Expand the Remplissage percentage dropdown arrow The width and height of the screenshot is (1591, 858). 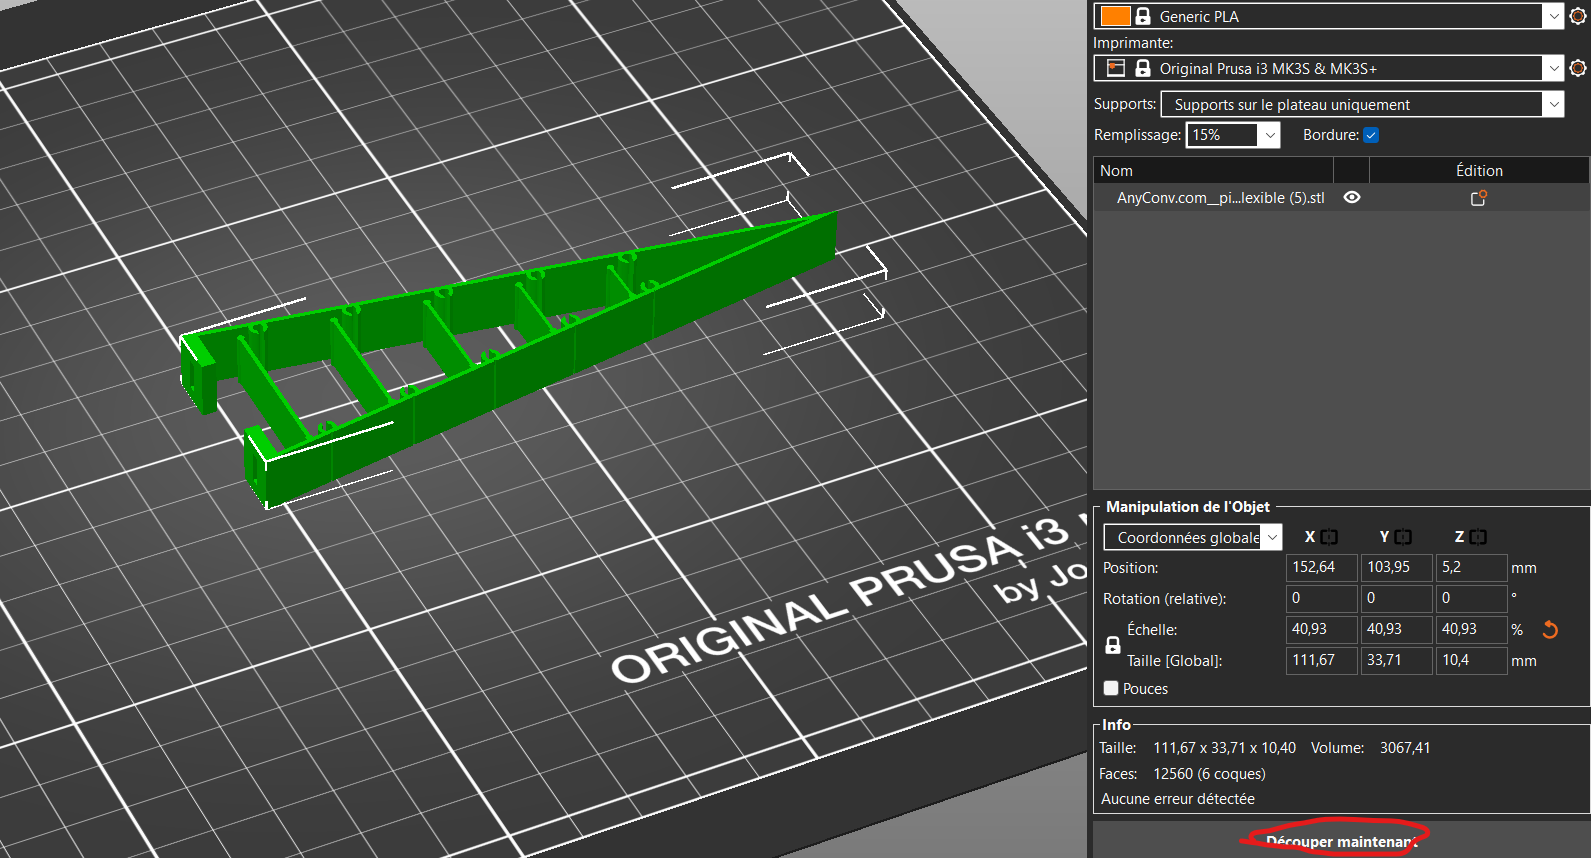coord(1269,135)
